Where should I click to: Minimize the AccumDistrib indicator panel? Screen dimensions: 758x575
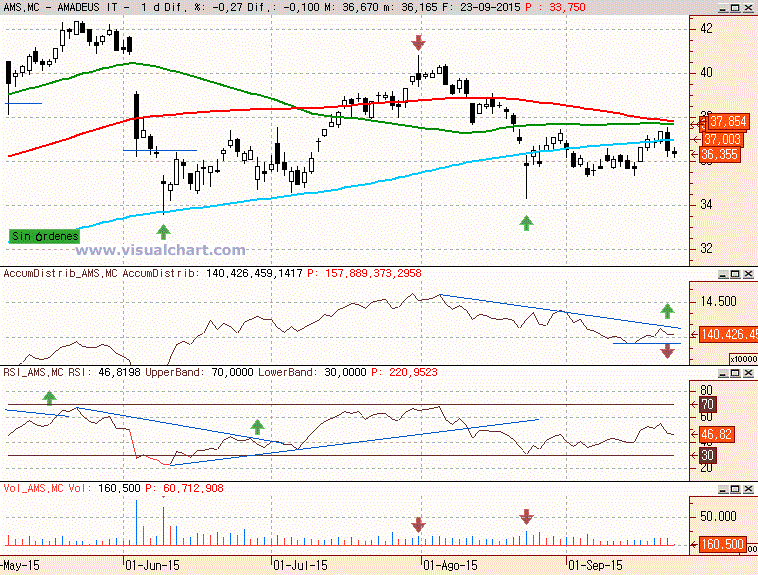(x=723, y=274)
